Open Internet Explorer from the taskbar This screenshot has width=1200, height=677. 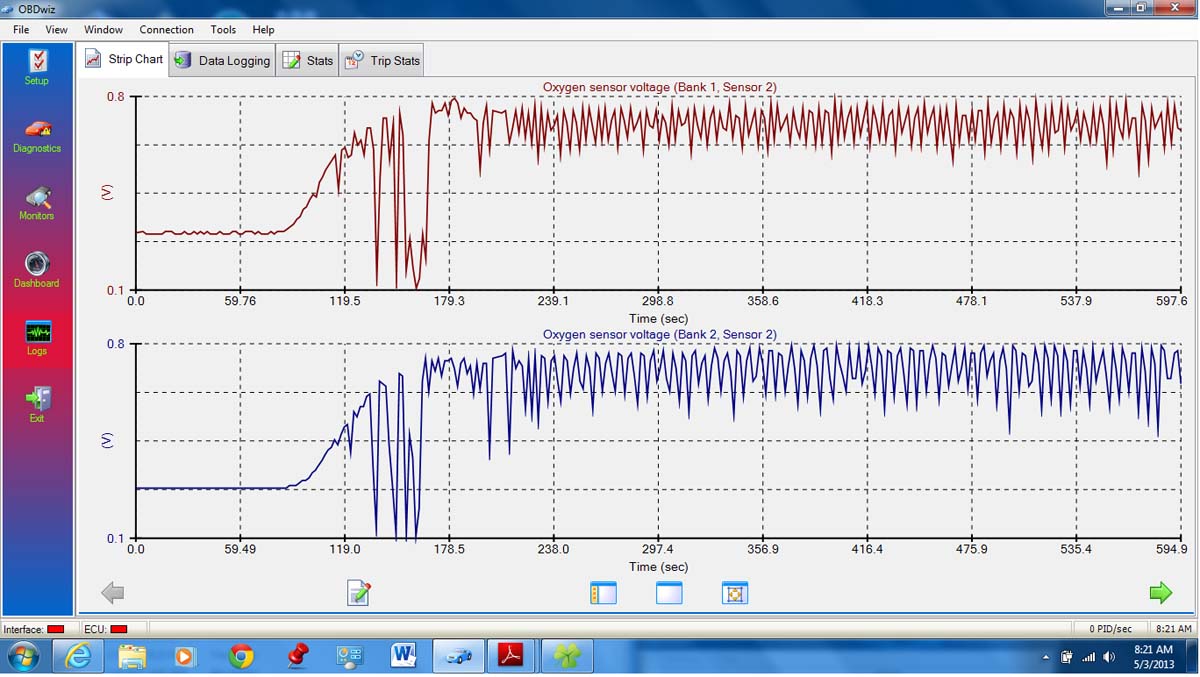77,656
